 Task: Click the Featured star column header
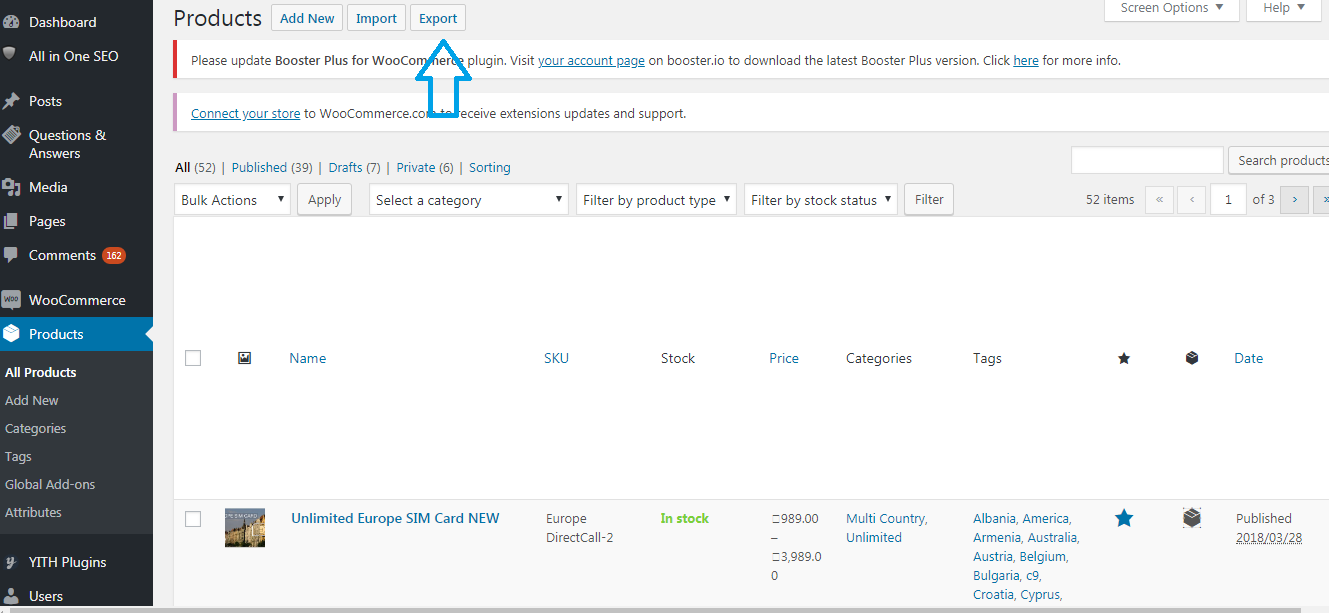coord(1124,358)
